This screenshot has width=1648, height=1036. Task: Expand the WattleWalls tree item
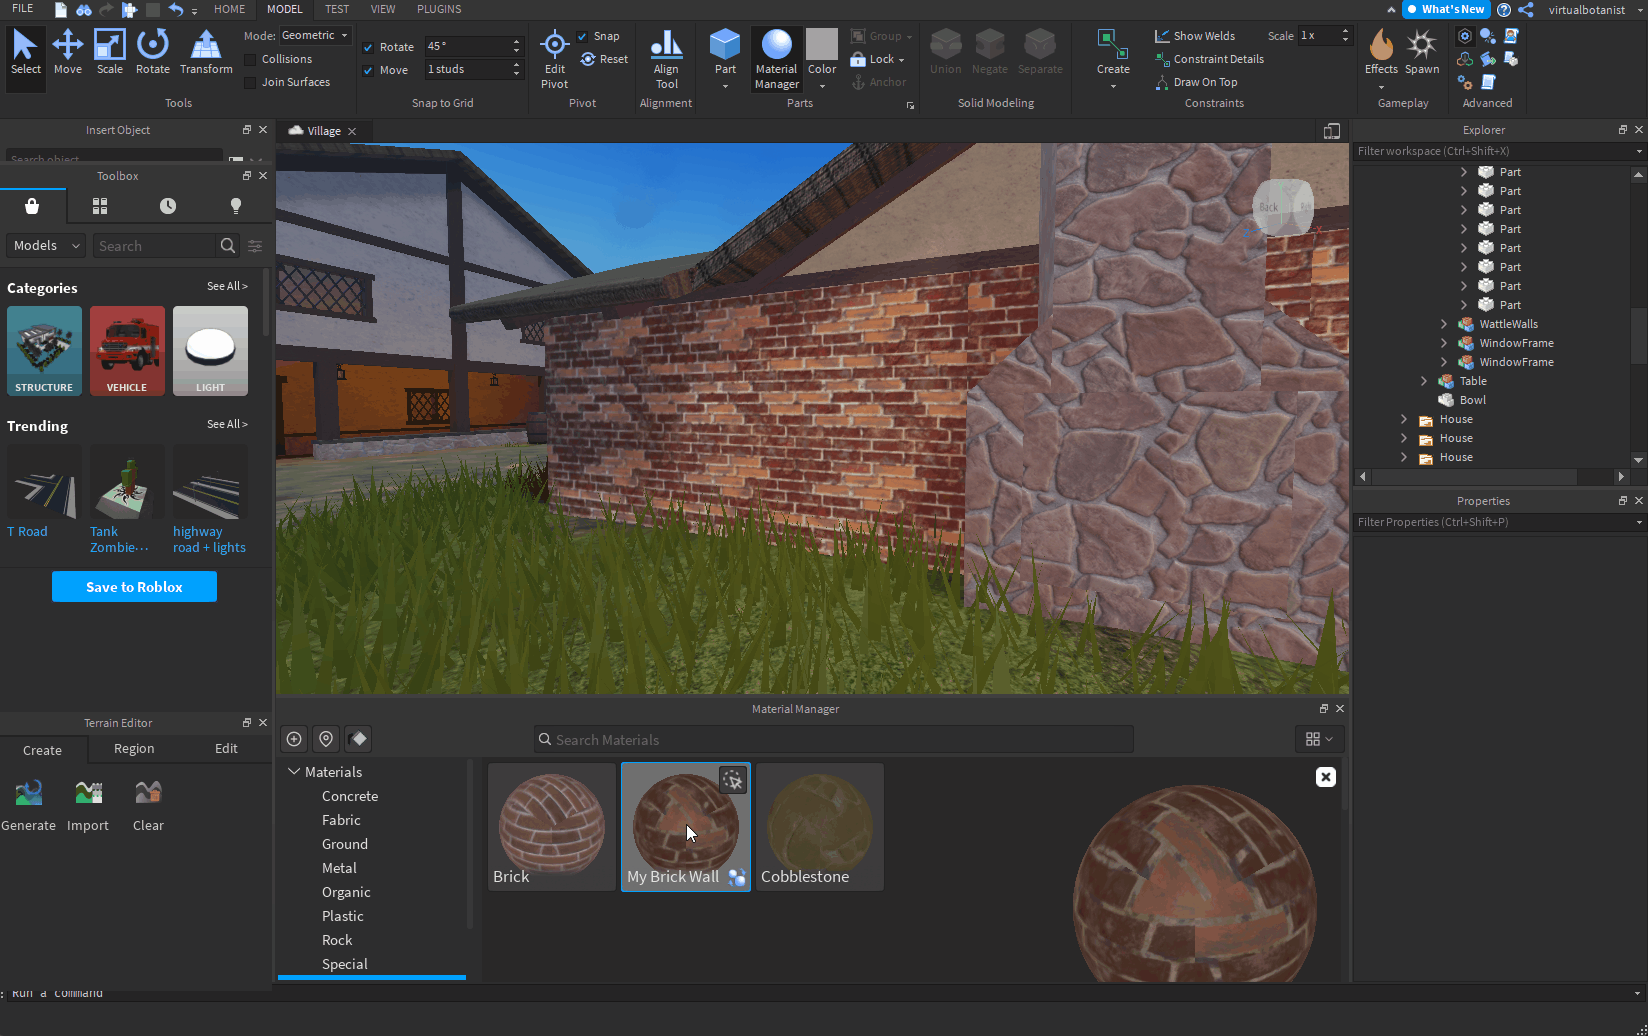point(1444,324)
